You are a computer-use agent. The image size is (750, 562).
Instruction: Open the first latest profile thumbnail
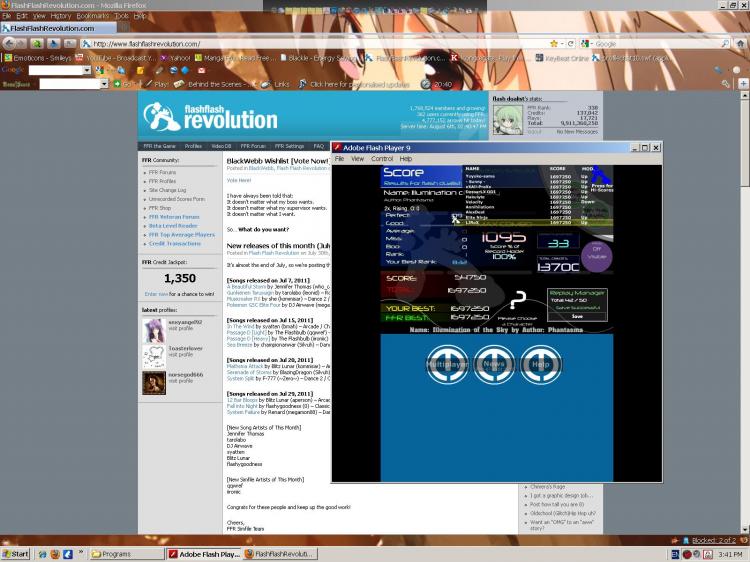[x=154, y=330]
